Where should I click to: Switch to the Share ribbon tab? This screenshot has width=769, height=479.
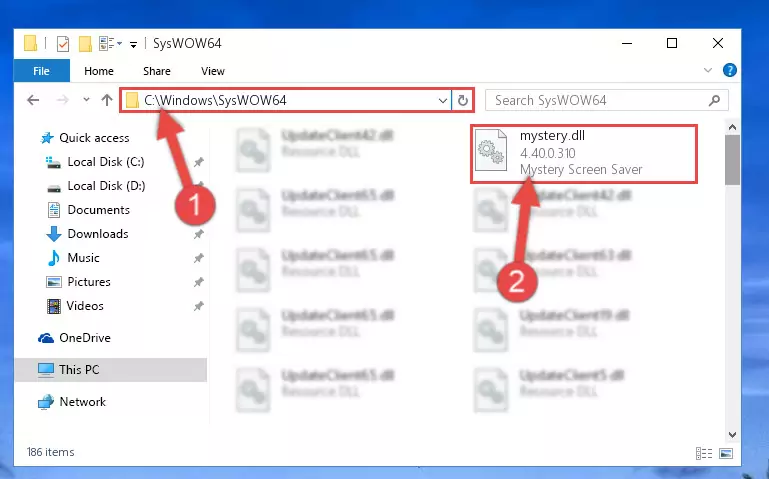tap(157, 71)
